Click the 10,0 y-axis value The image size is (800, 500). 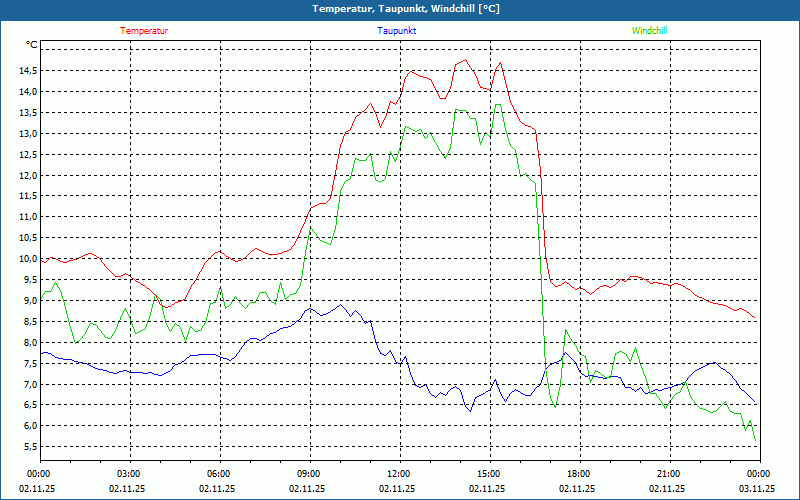click(26, 259)
